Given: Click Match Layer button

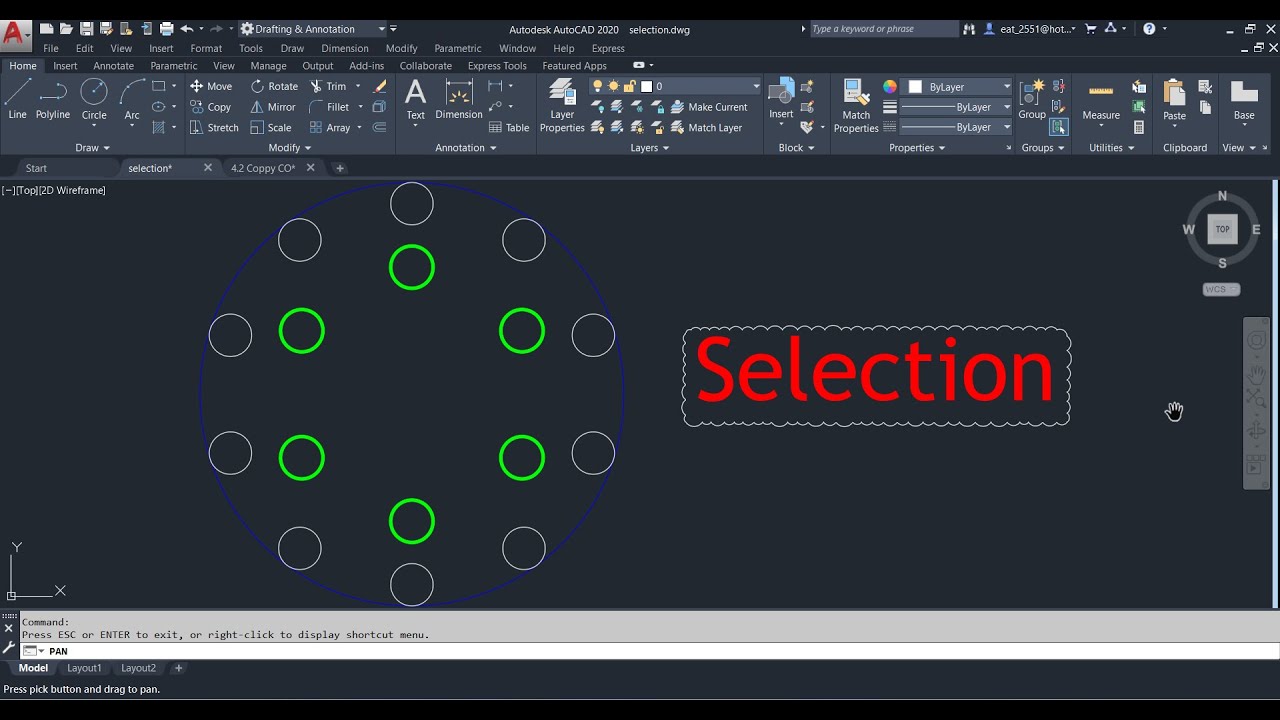Looking at the screenshot, I should coord(706,128).
